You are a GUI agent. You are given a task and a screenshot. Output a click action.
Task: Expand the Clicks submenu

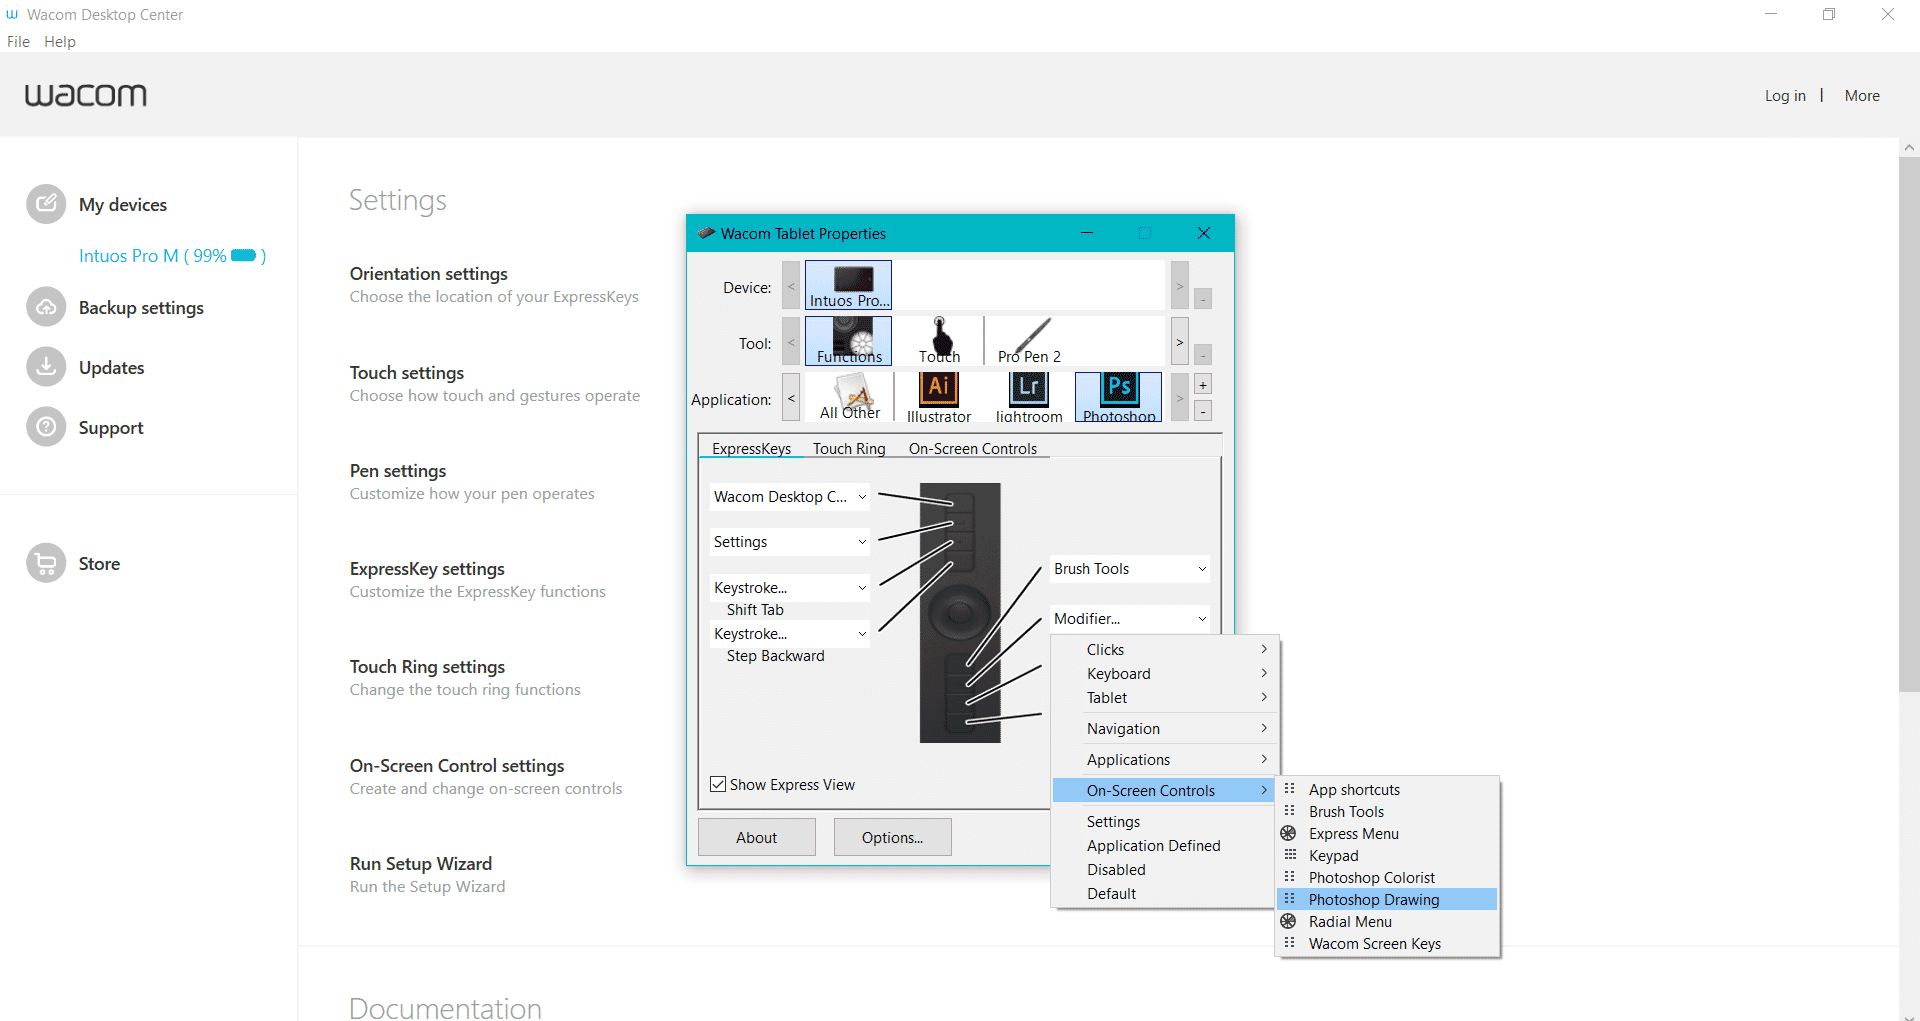pyautogui.click(x=1164, y=650)
